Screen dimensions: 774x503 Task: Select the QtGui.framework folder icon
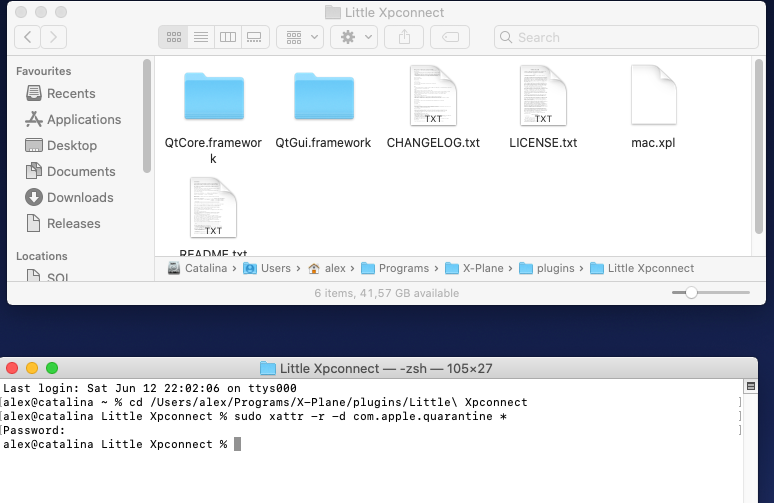[324, 96]
